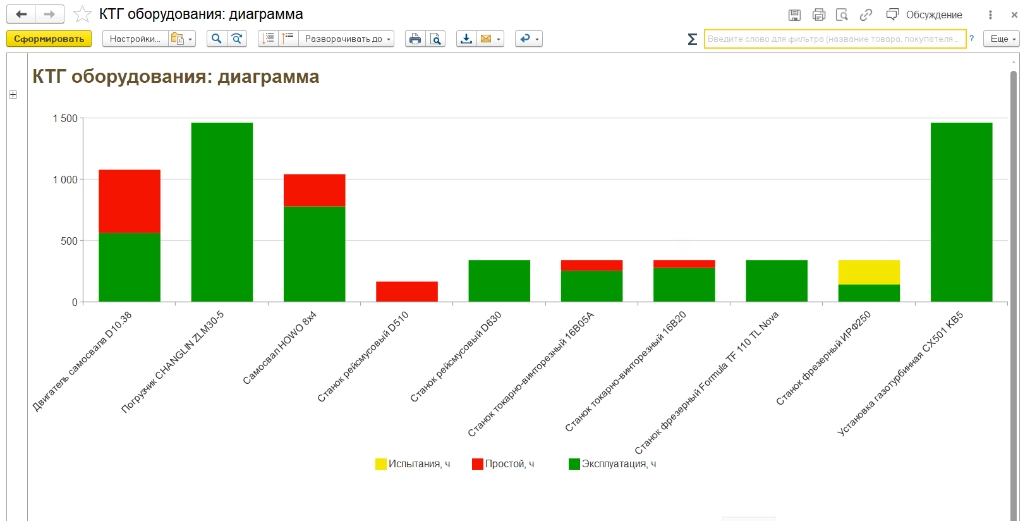Click the get link chain icon
Image resolution: width=1030 pixels, height=521 pixels.
pyautogui.click(x=865, y=15)
